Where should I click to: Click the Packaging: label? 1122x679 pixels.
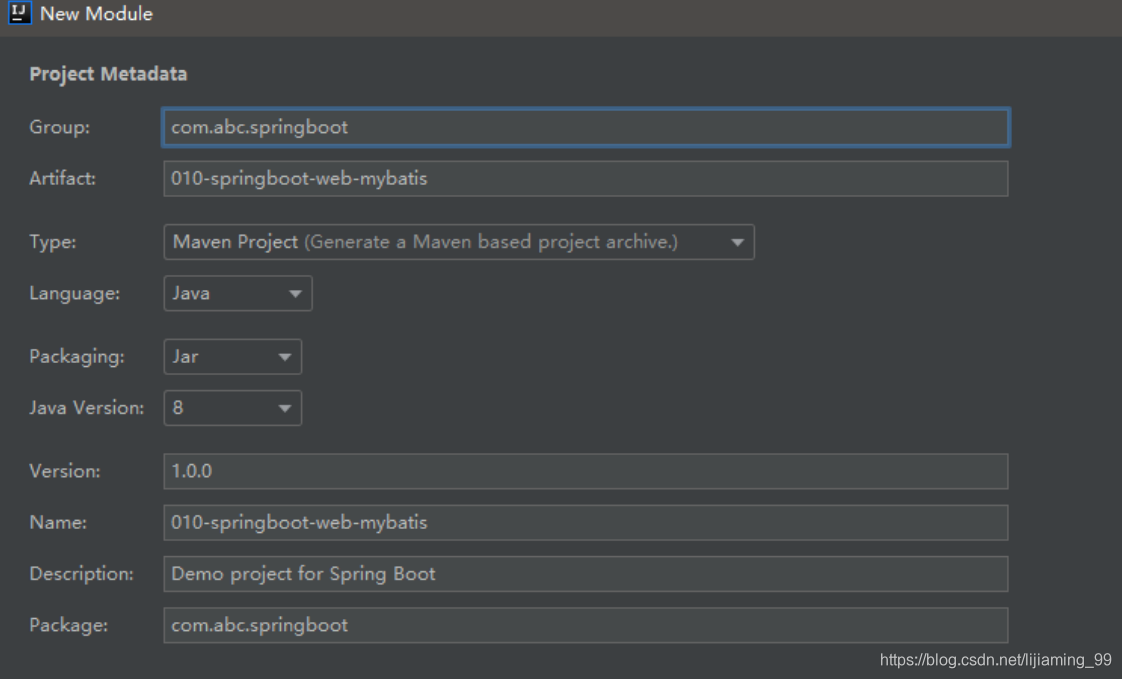[x=77, y=356]
